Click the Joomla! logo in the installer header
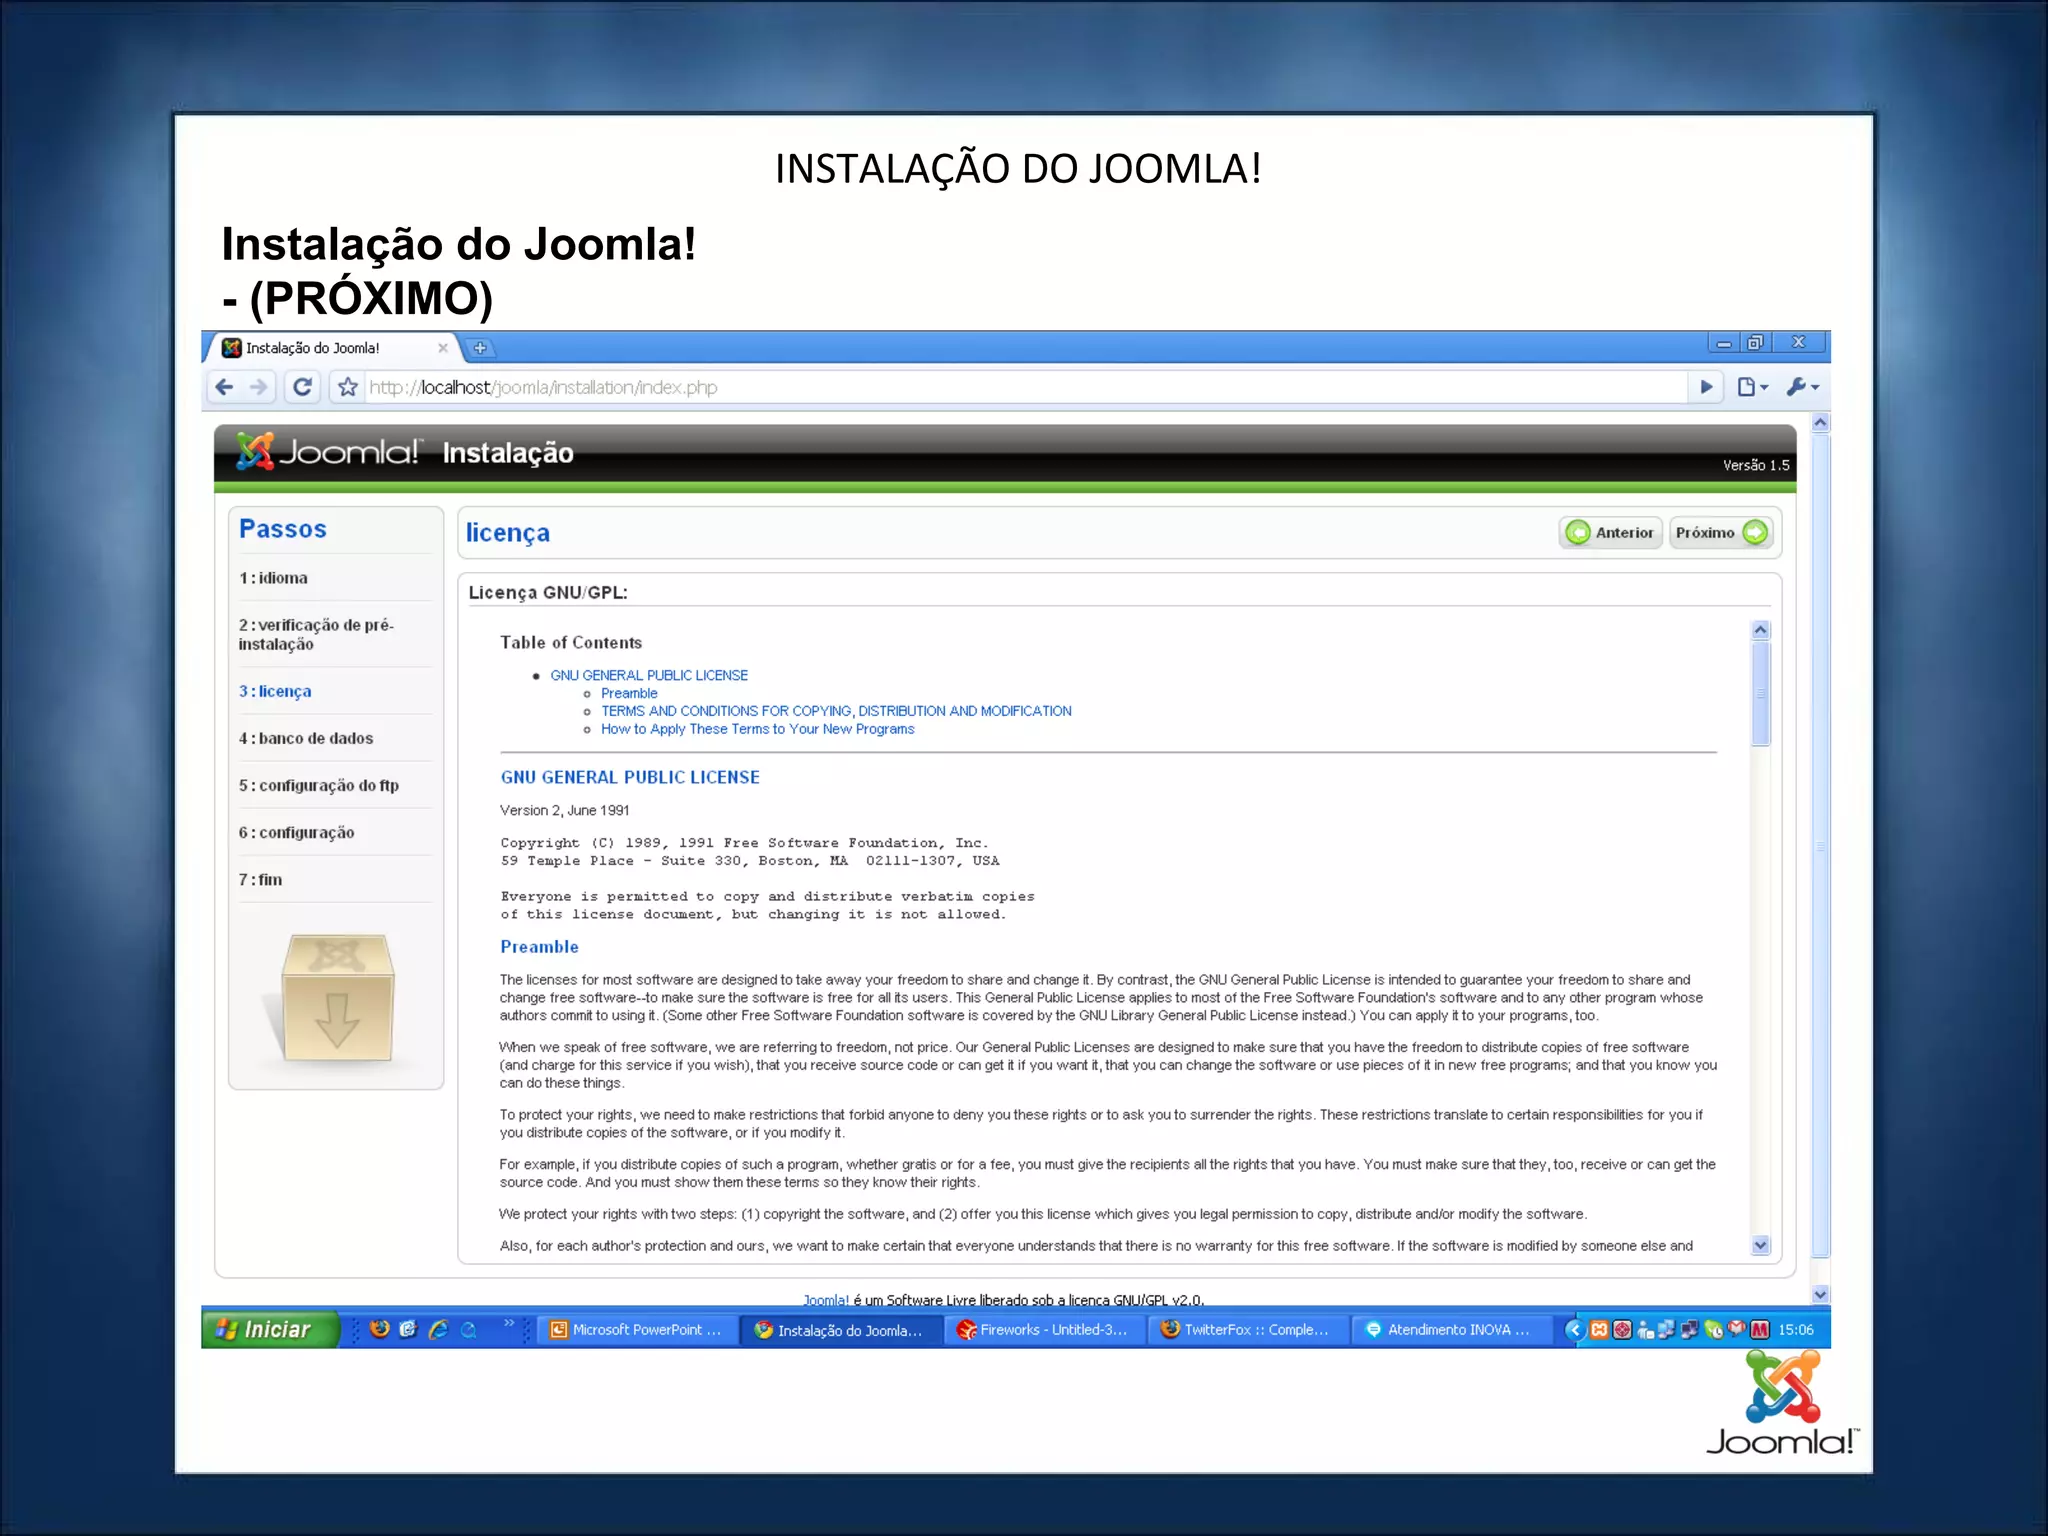This screenshot has height=1536, width=2048. coord(328,452)
